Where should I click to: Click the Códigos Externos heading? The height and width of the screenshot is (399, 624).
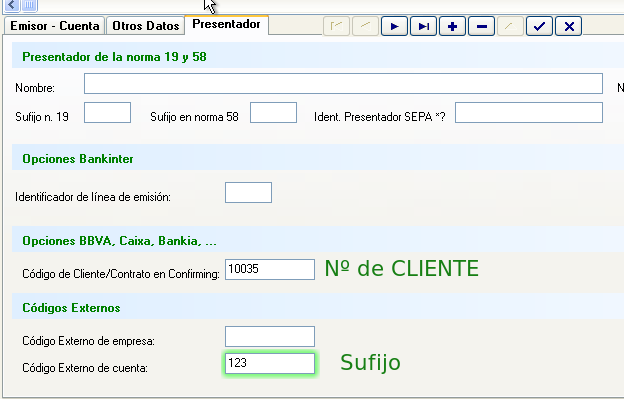[x=71, y=308]
